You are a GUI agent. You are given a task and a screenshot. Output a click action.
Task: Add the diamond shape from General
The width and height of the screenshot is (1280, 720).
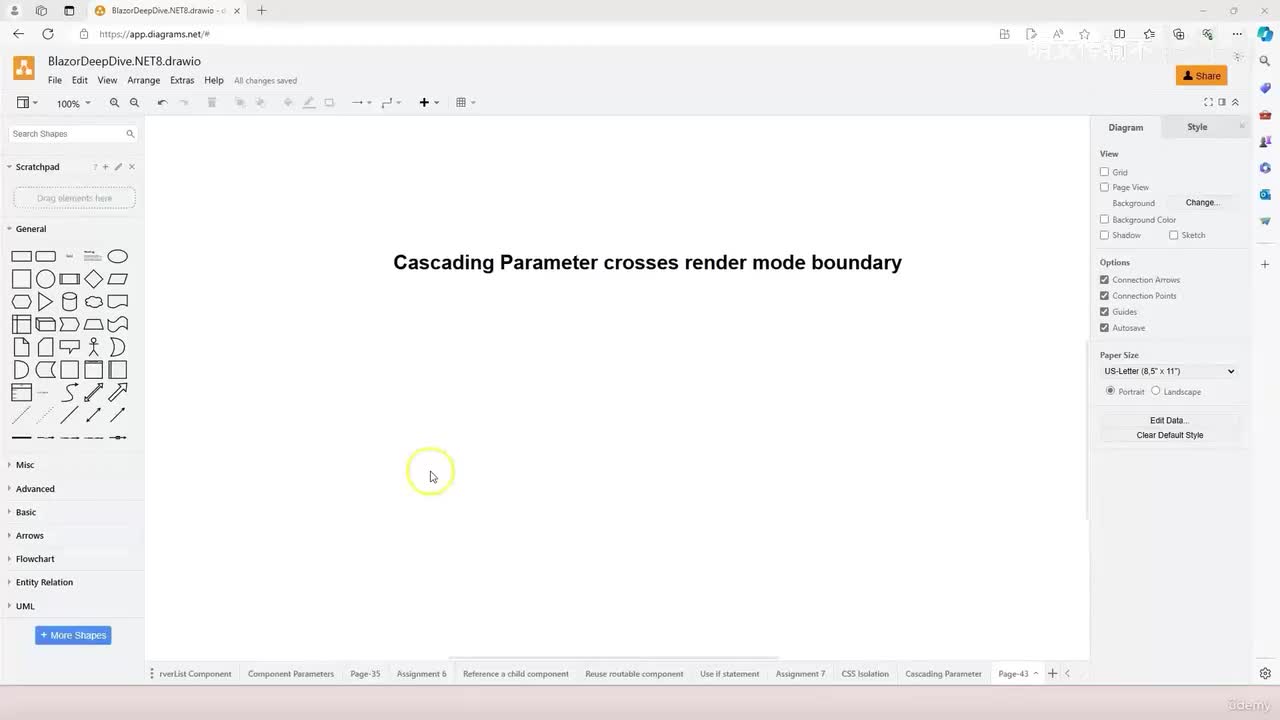pyautogui.click(x=93, y=279)
